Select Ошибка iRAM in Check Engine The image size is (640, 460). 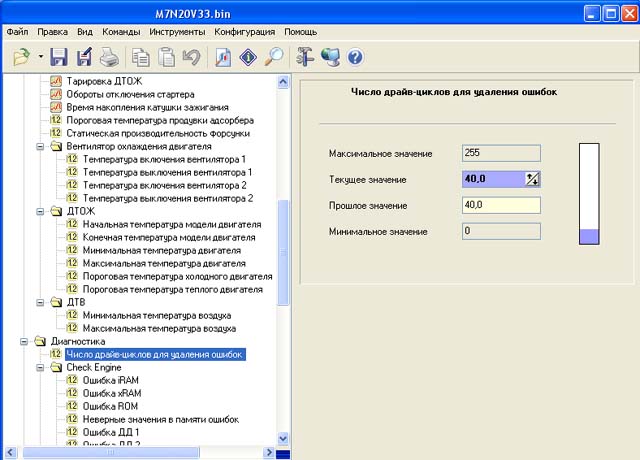[x=111, y=380]
